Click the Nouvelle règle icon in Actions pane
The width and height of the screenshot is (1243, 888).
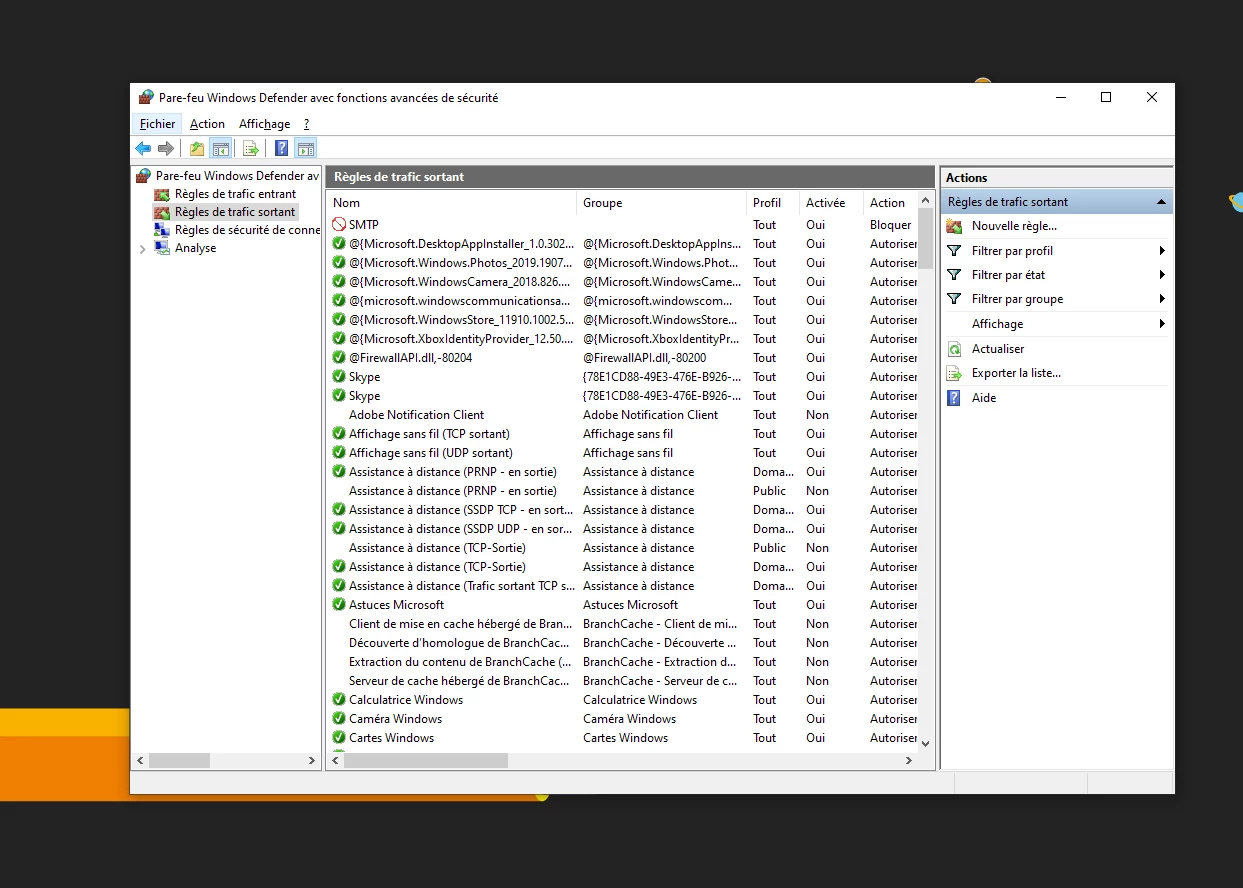click(954, 226)
